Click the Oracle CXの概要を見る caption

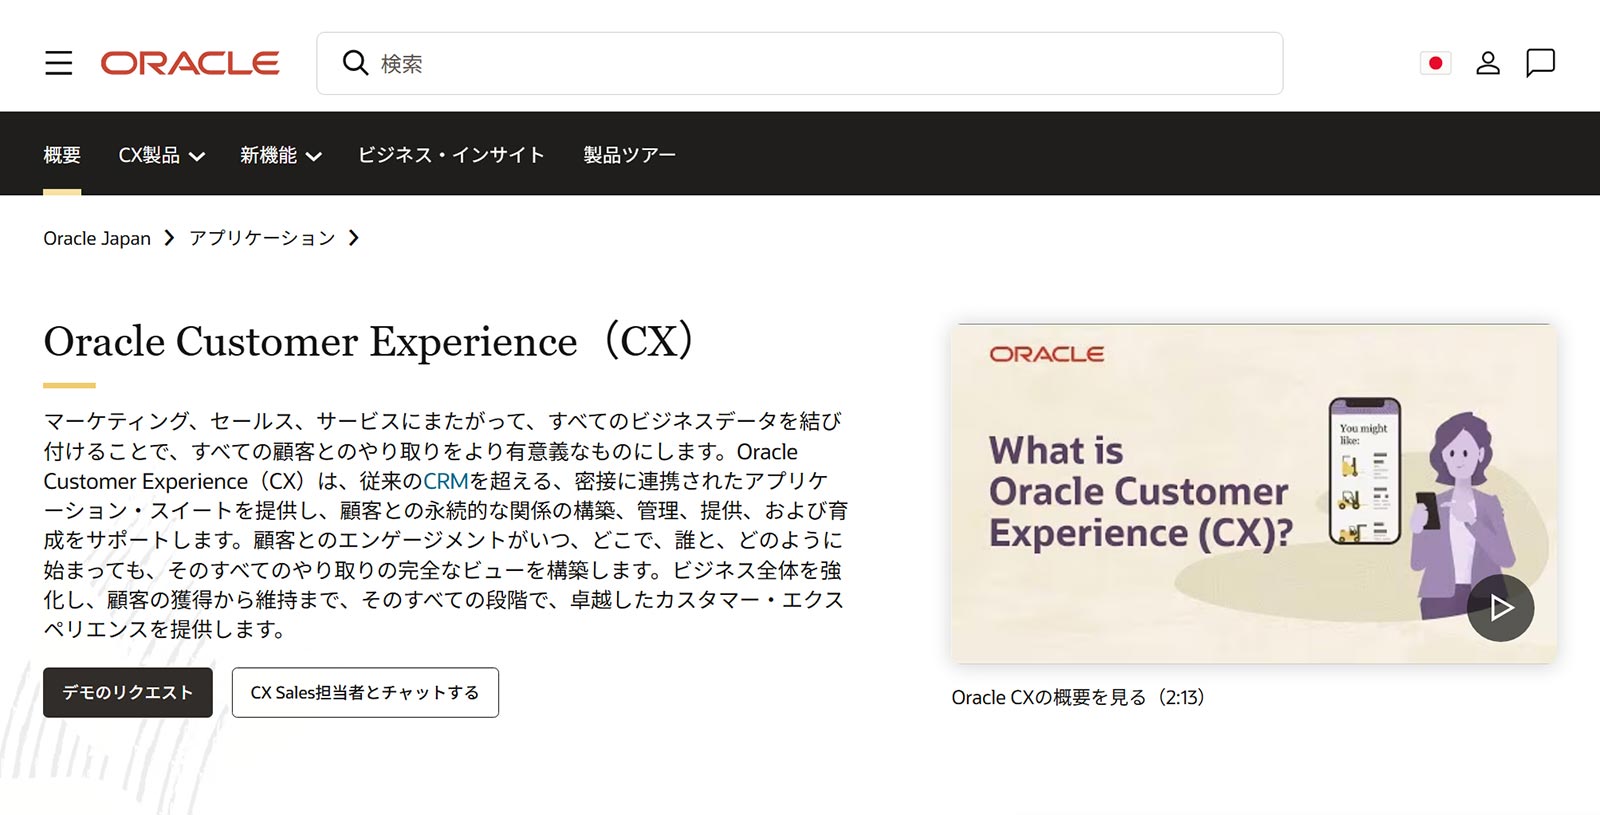(x=1078, y=697)
